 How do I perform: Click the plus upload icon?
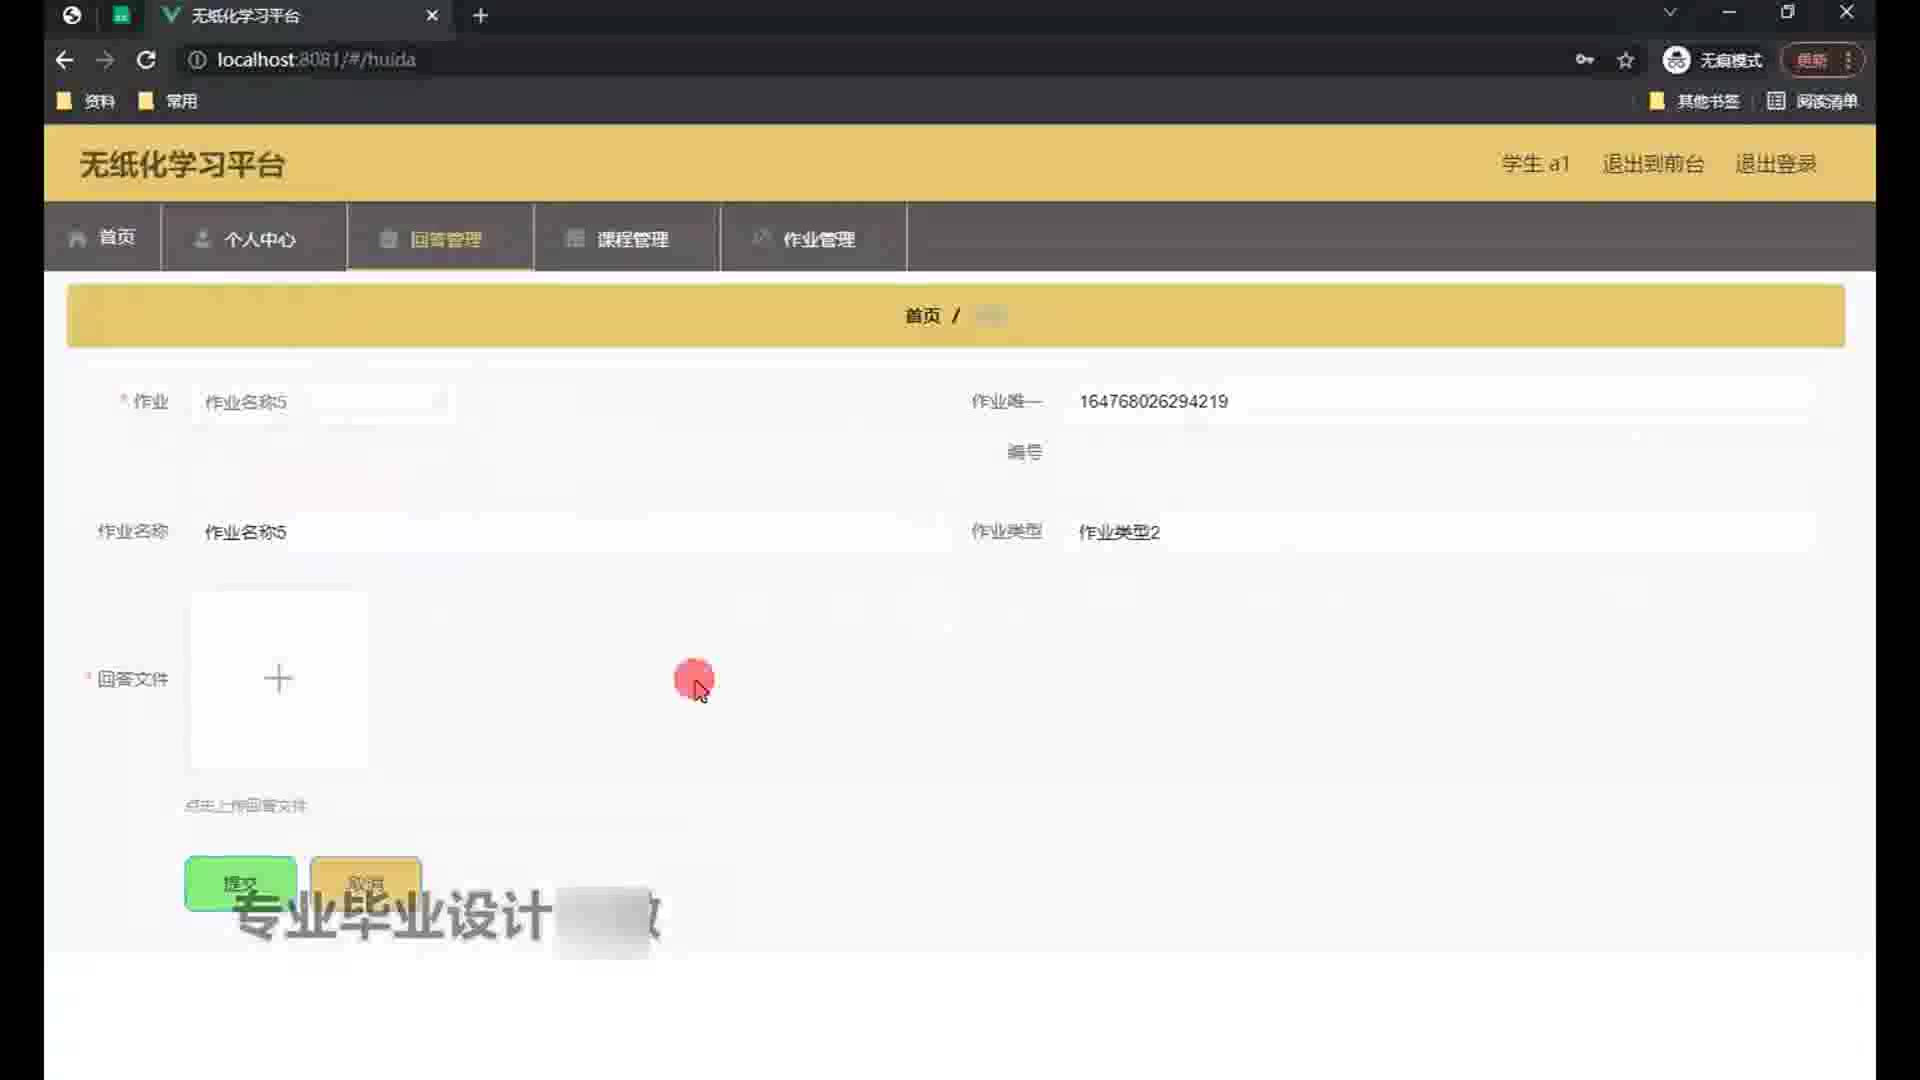(x=278, y=679)
